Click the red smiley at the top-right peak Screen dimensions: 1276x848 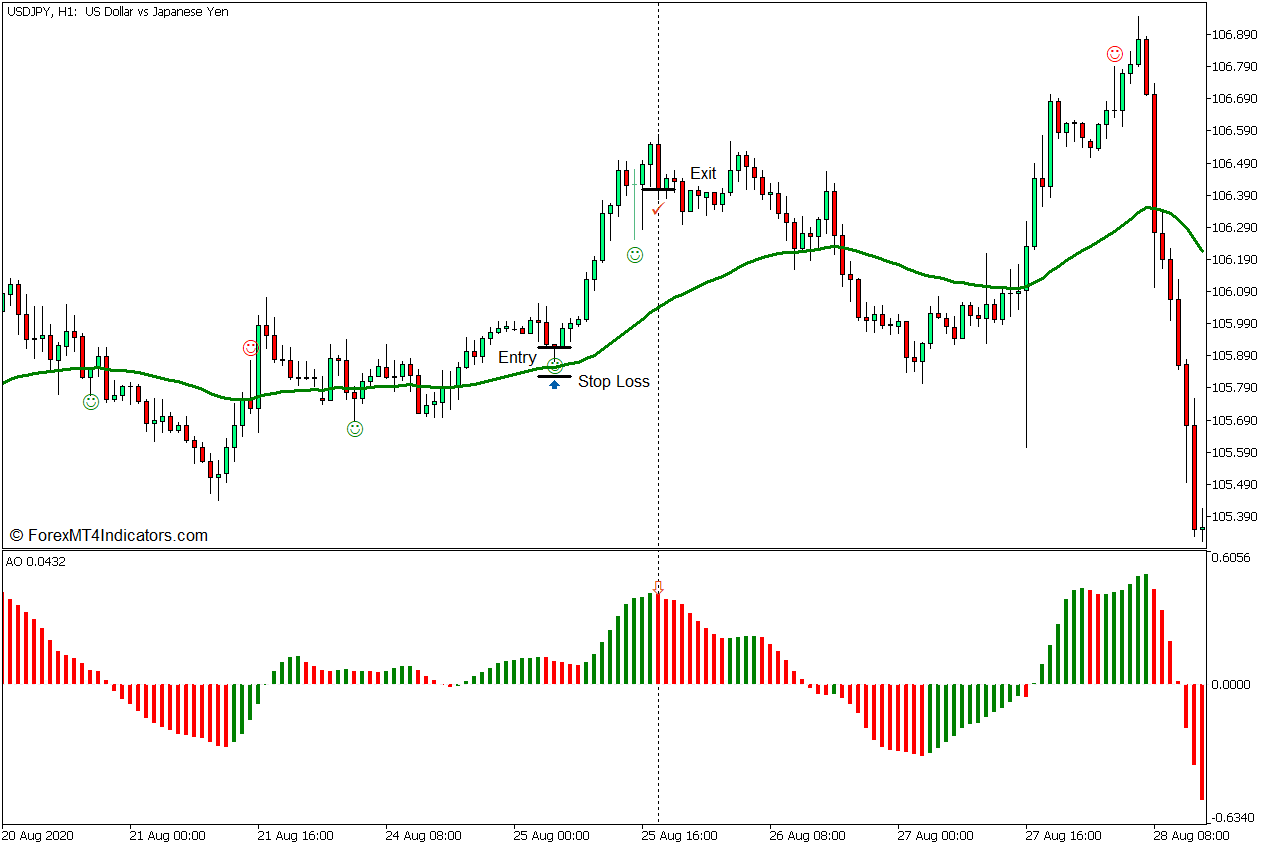(x=1115, y=54)
